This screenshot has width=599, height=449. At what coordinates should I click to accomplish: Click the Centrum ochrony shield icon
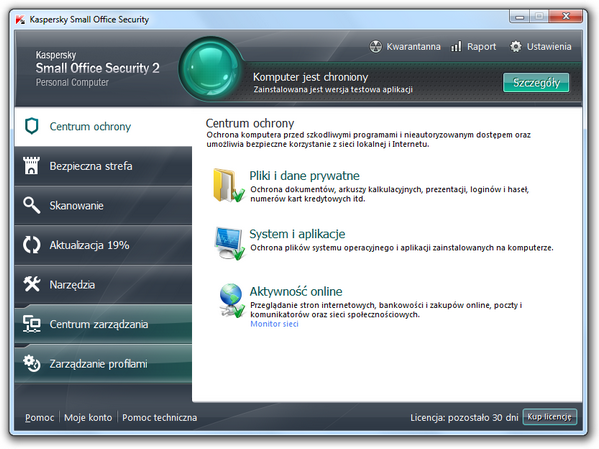click(x=32, y=126)
